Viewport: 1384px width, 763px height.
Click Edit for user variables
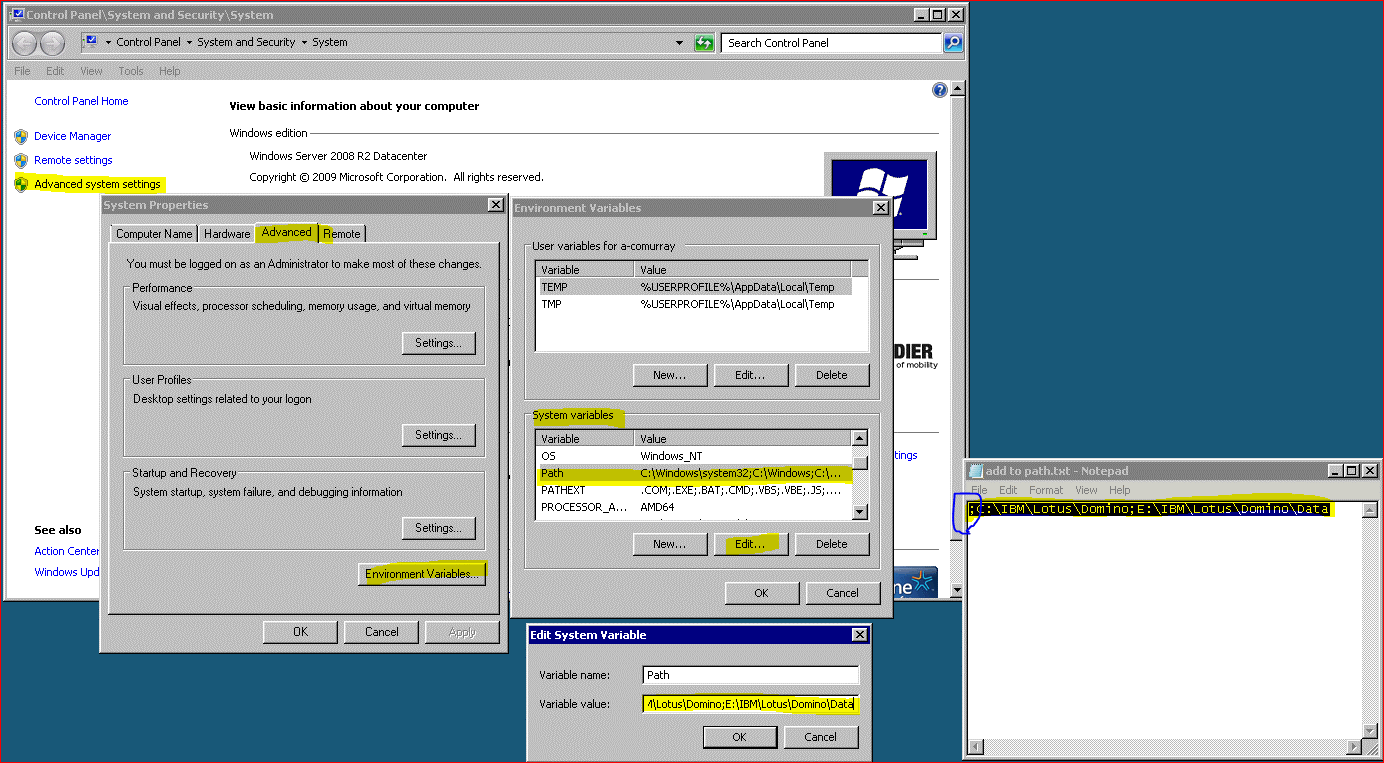[x=751, y=375]
